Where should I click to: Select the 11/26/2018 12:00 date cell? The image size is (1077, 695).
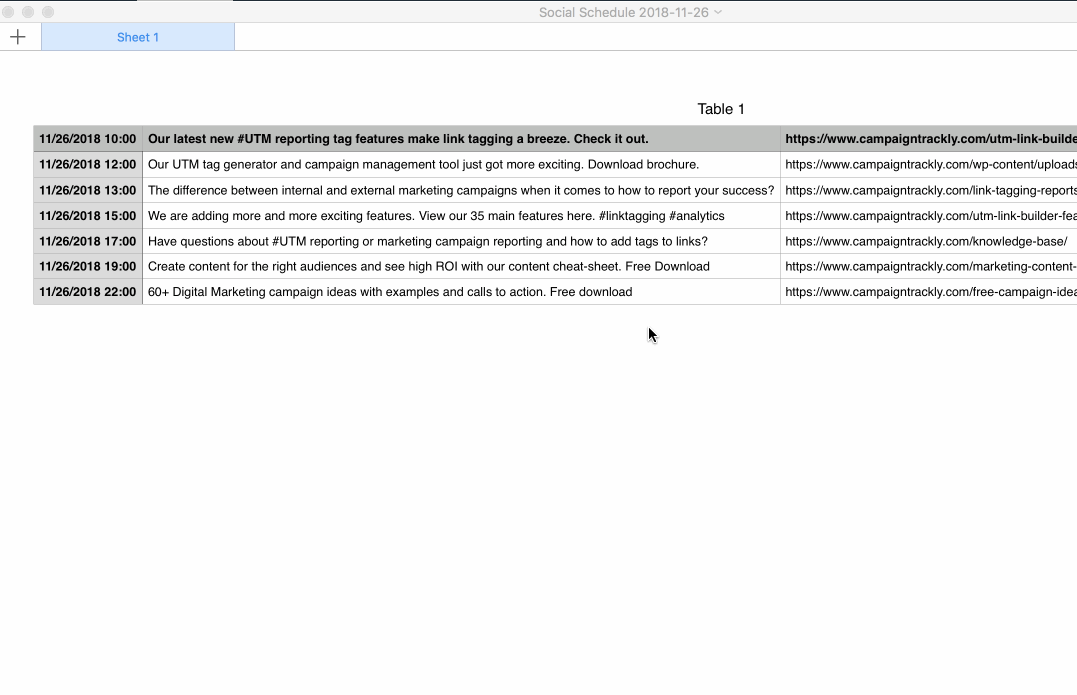pos(88,165)
